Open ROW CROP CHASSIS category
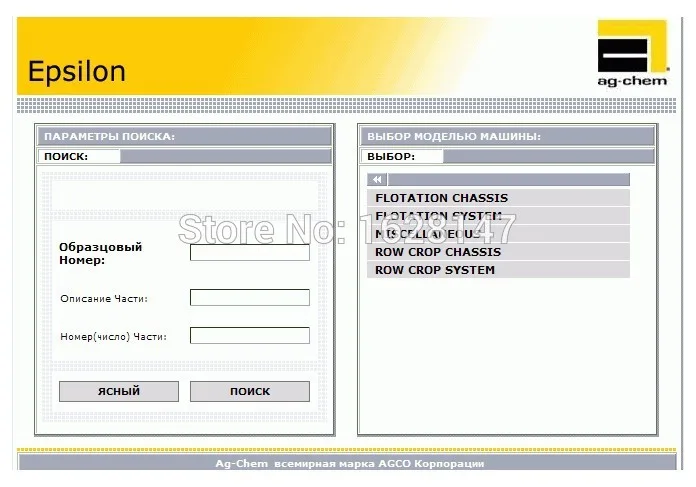Image resolution: width=696 pixels, height=487 pixels. pyautogui.click(x=498, y=252)
